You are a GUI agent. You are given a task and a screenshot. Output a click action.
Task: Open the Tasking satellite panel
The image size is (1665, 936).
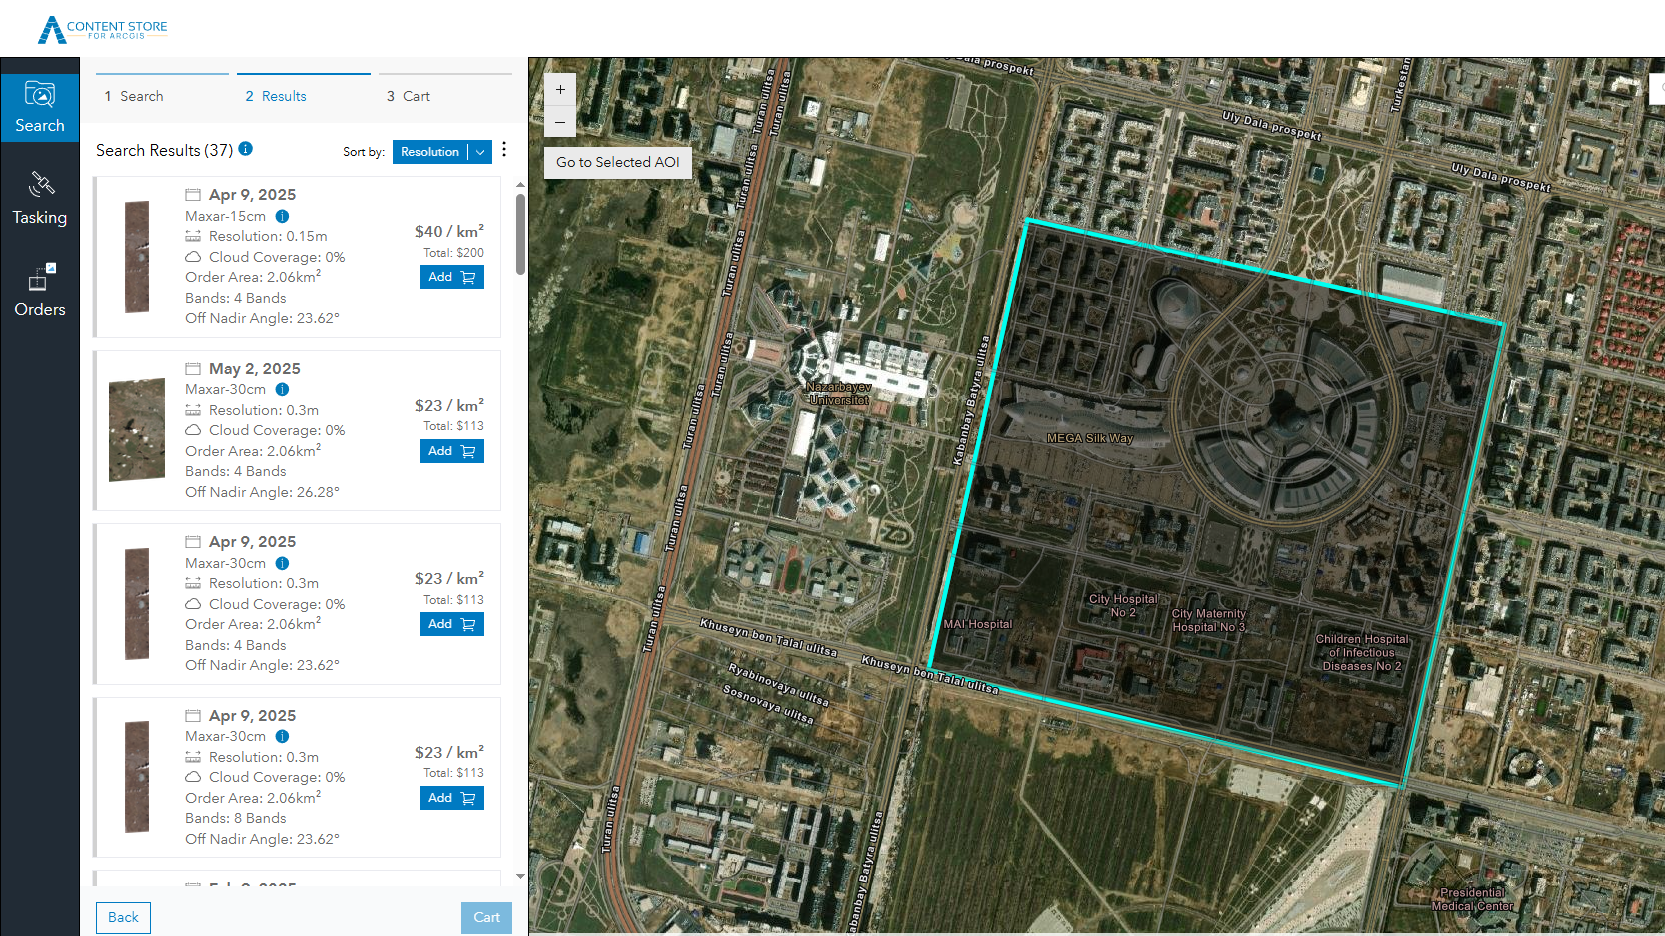coord(40,199)
